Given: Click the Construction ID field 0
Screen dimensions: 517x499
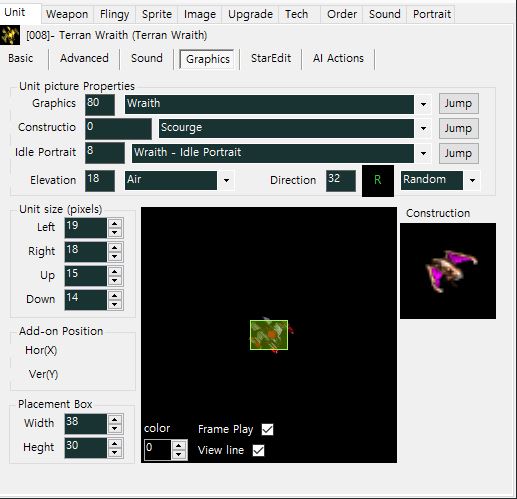Looking at the screenshot, I should (118, 129).
